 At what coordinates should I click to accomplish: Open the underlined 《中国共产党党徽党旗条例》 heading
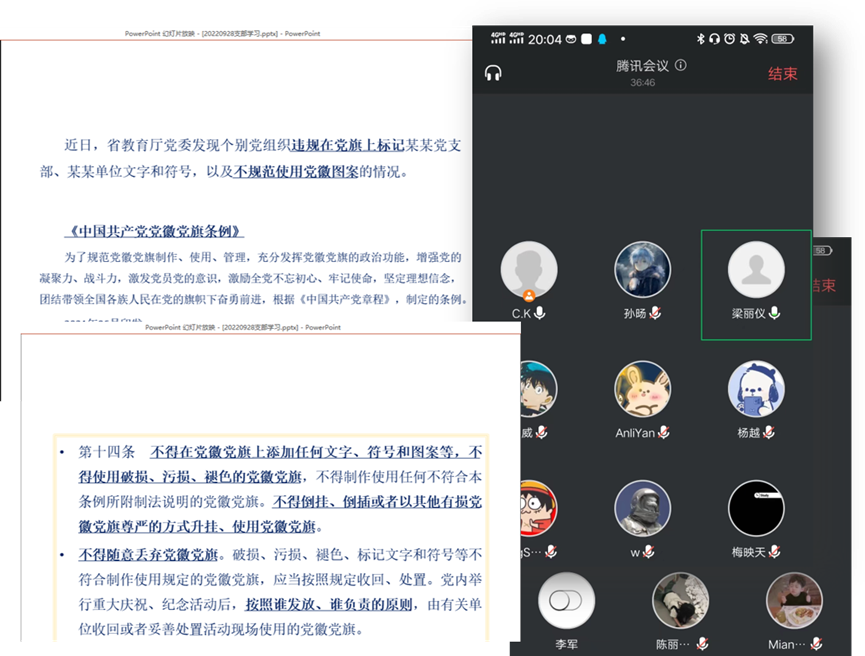[x=153, y=231]
